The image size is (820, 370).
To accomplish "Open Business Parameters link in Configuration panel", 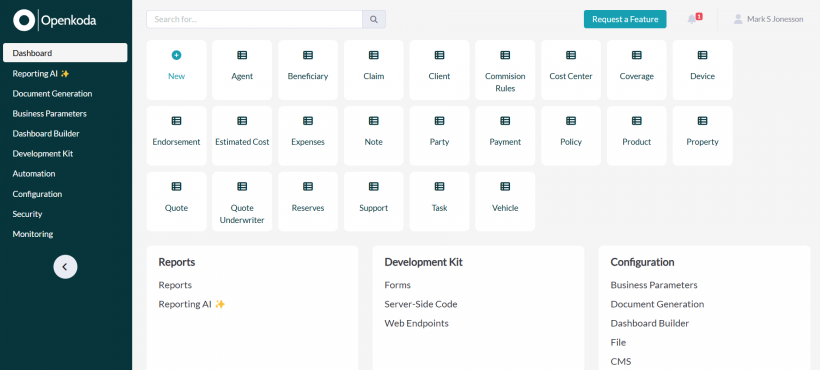I will tap(654, 285).
